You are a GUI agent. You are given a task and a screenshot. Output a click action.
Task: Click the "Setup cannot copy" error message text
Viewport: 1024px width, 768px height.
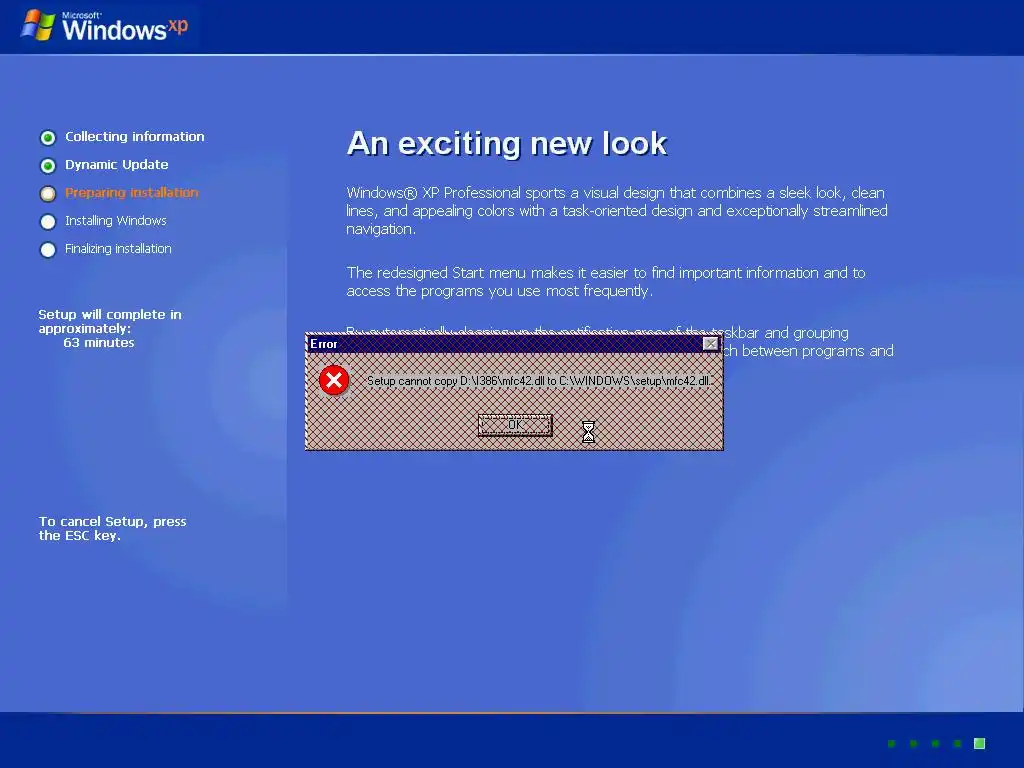point(539,381)
